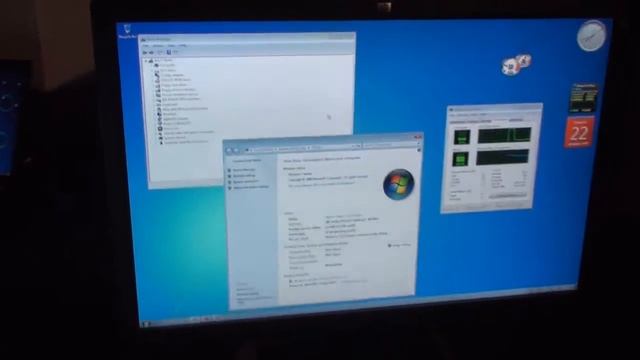Open the Action menu in Device Manager
640x360 pixels.
158,46
